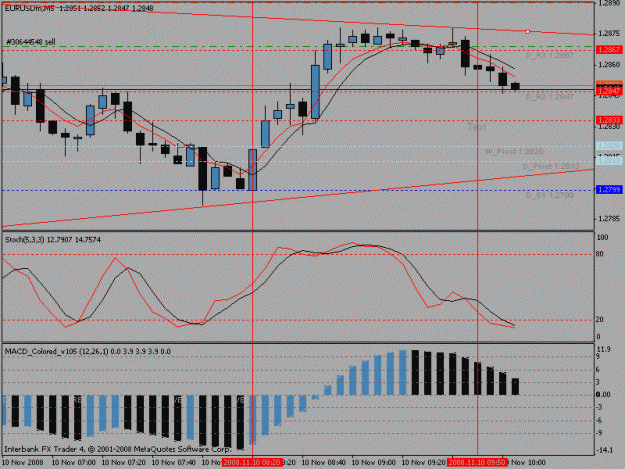The width and height of the screenshot is (625, 469).
Task: Click the 10 Nov 07:00 time axis label
Action: [x=74, y=463]
